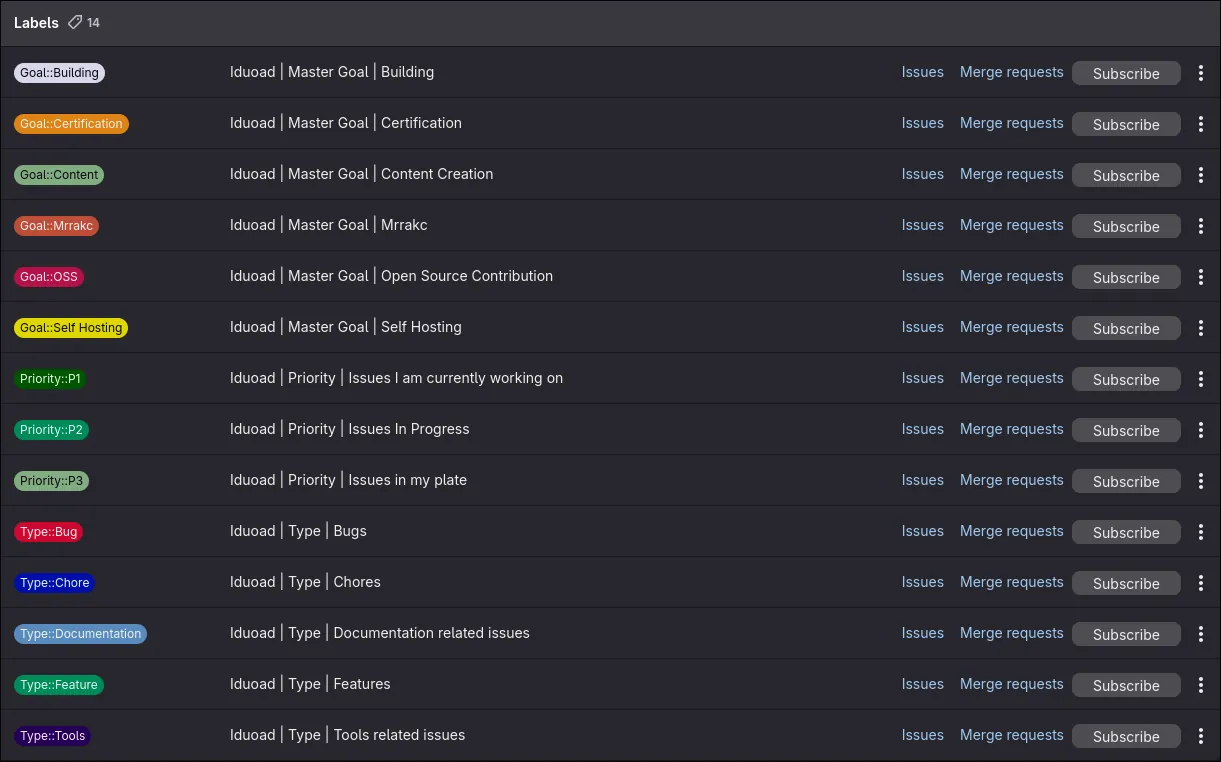Expand actions dropdown for Goal::OSS row
Image resolution: width=1221 pixels, height=762 pixels.
click(x=1201, y=277)
